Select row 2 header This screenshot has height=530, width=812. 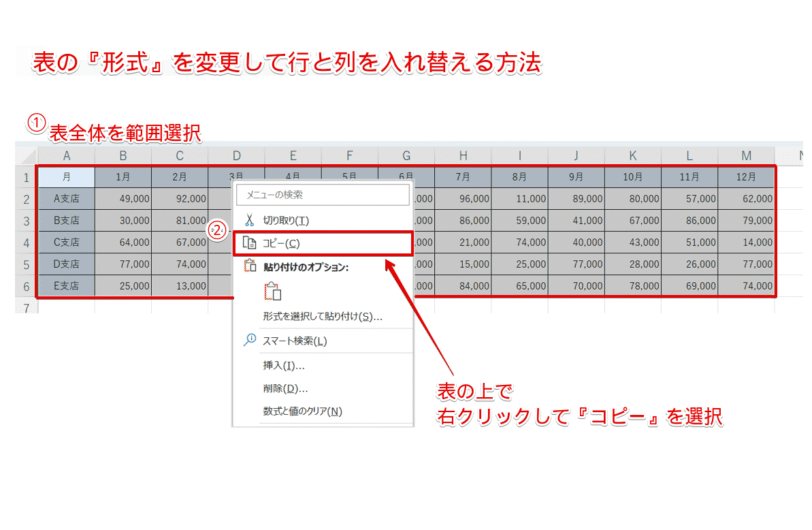click(x=26, y=199)
